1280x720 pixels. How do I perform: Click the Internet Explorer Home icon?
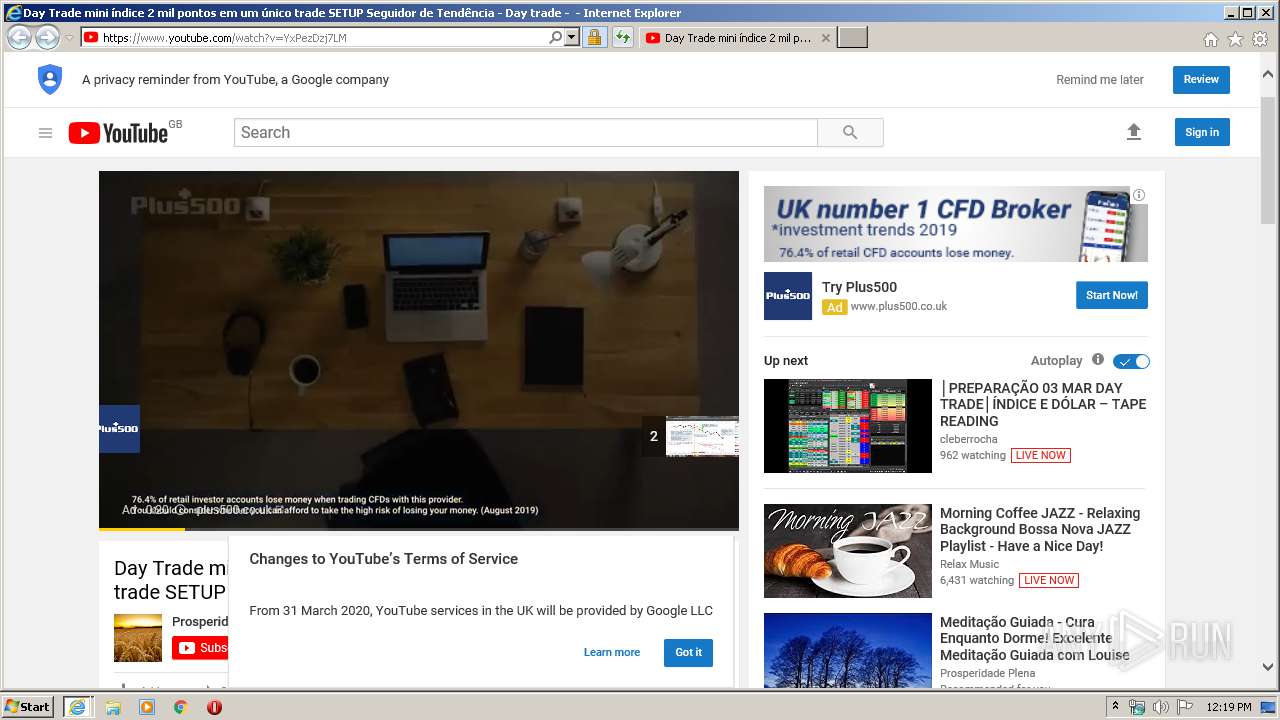coord(1211,39)
